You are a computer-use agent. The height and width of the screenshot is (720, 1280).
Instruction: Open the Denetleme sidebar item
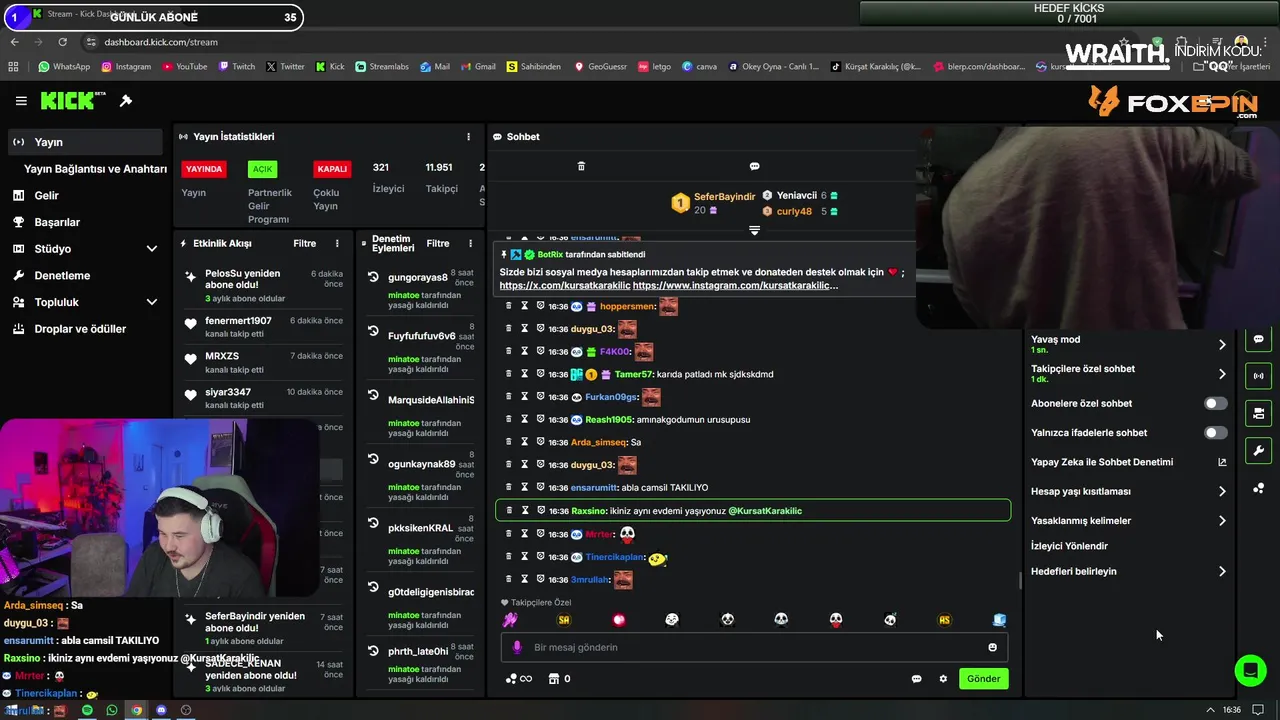85,276
